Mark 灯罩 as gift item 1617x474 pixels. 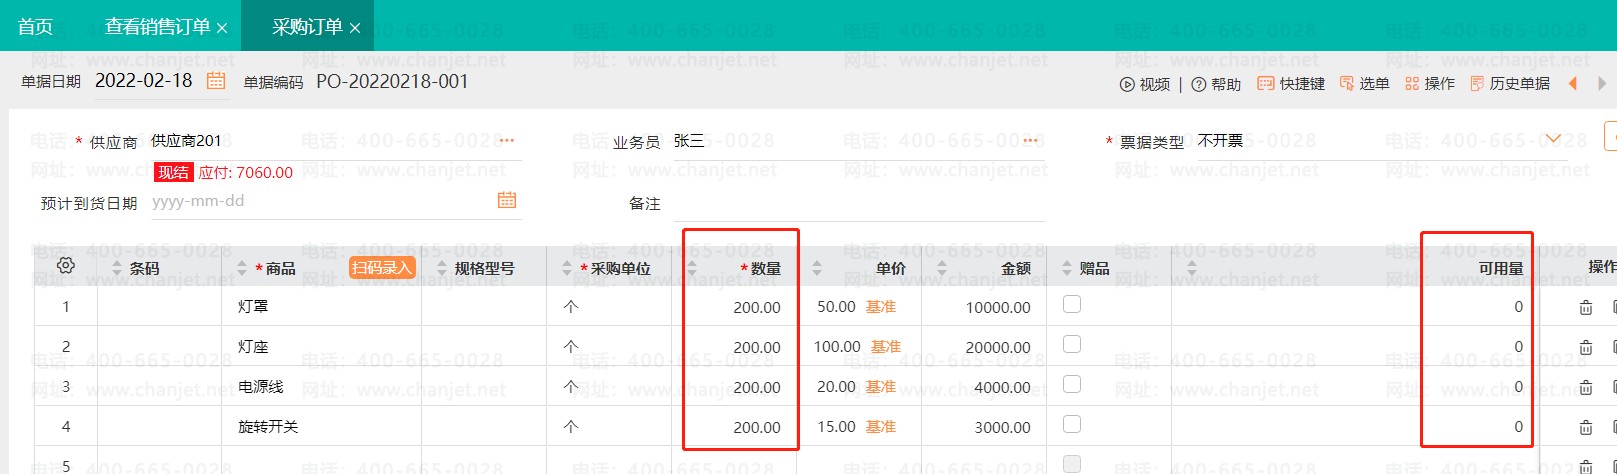[x=1072, y=304]
